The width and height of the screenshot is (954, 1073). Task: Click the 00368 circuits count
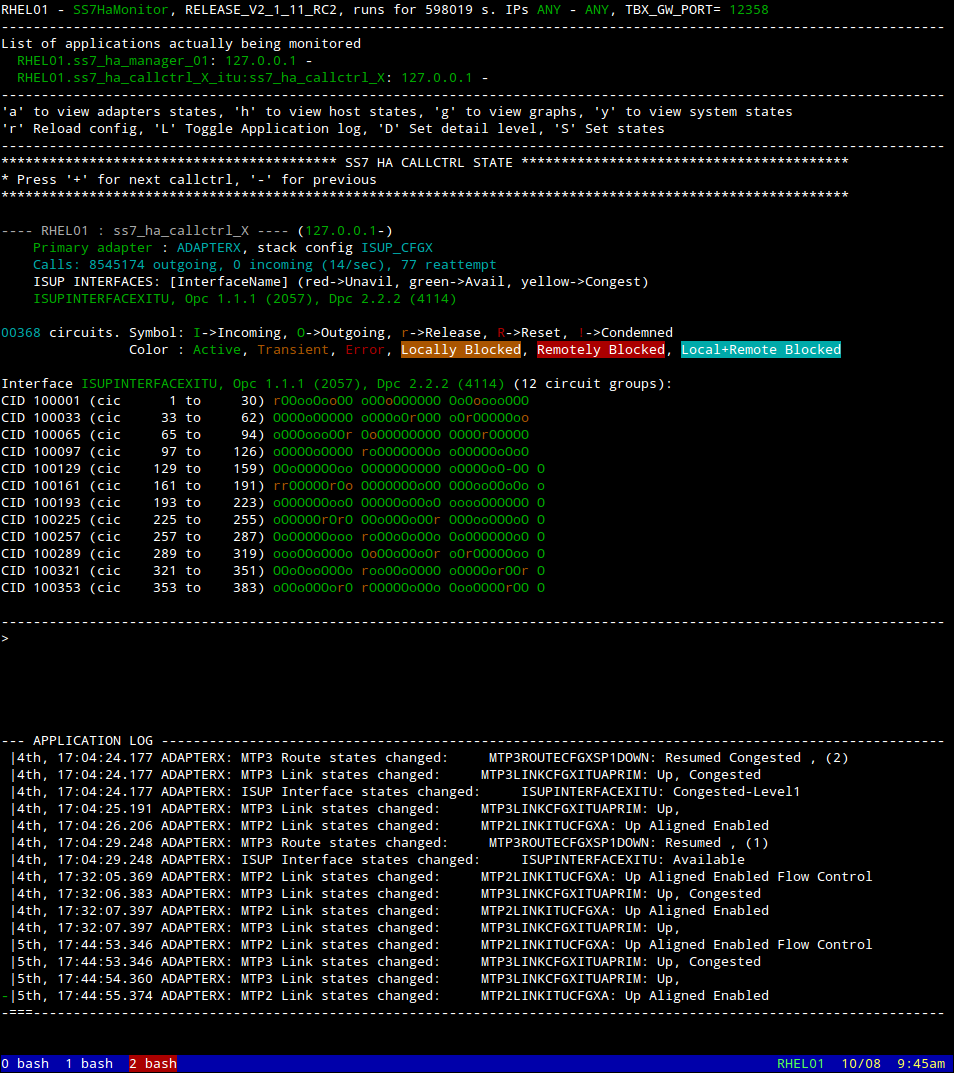pyautogui.click(x=21, y=333)
